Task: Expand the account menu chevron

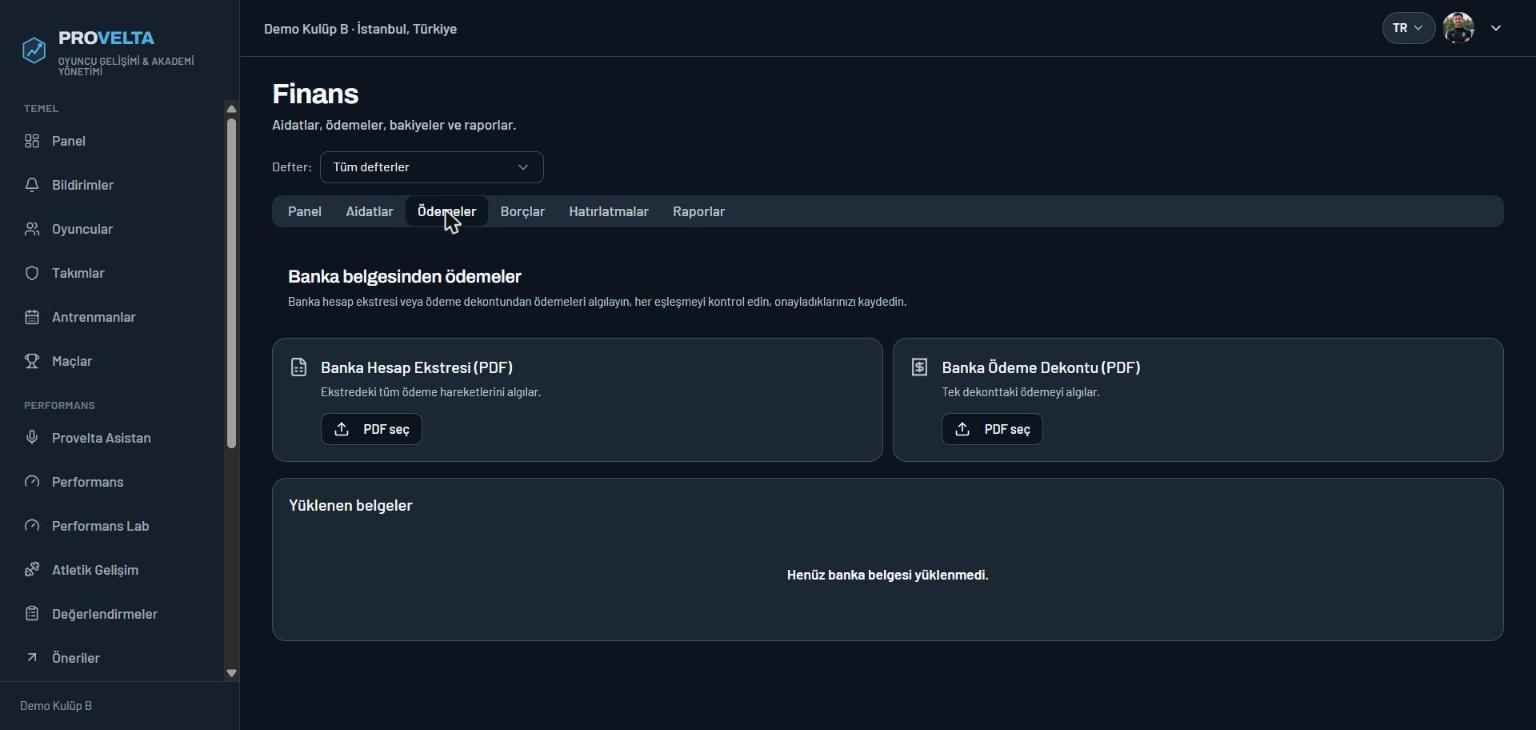Action: [1496, 28]
